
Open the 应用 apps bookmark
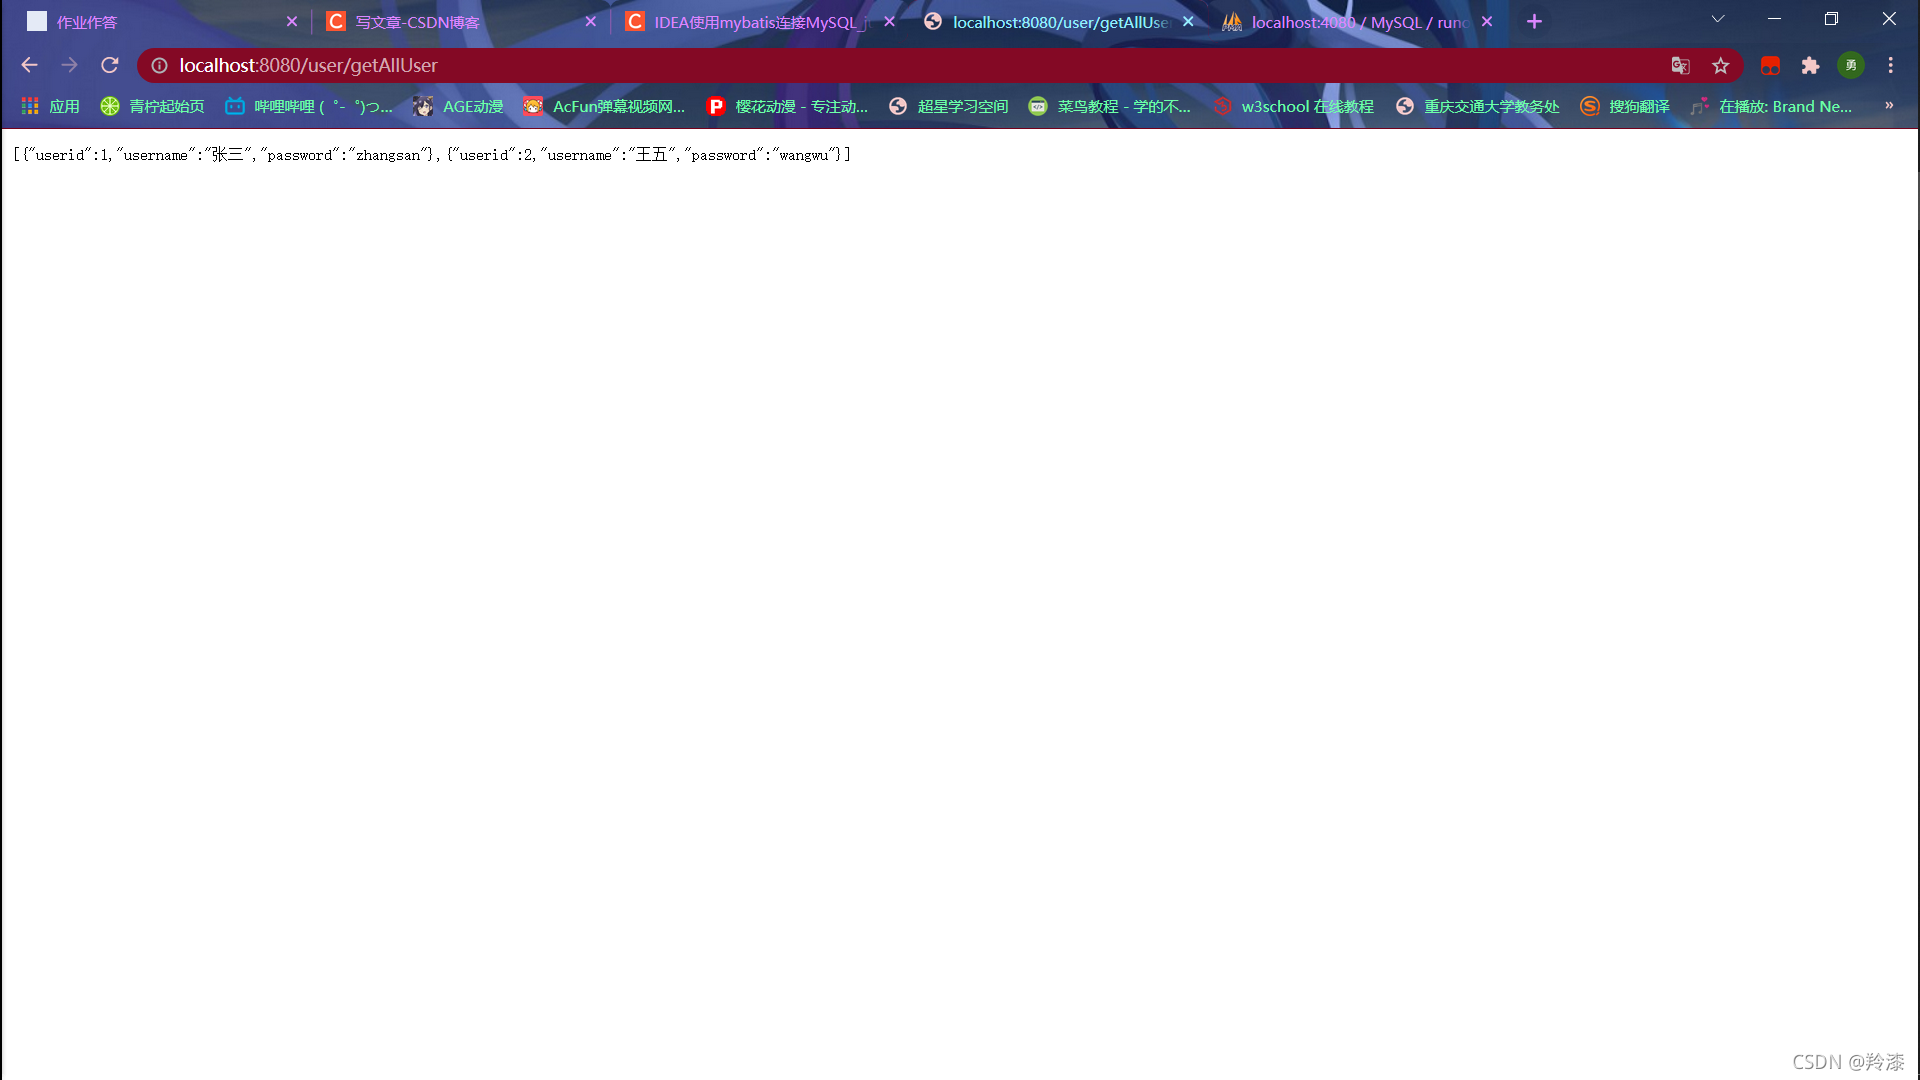pos(50,106)
